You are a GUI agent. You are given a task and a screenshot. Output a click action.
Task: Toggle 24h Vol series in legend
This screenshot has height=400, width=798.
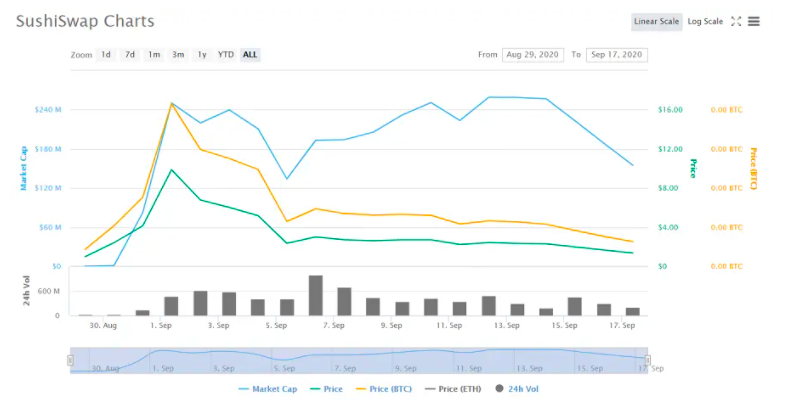(517, 389)
